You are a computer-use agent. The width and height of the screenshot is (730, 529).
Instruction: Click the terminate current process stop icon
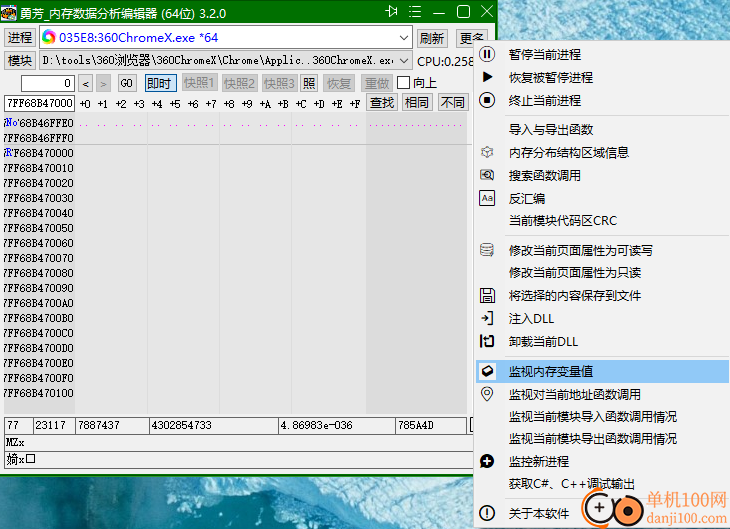[x=487, y=100]
